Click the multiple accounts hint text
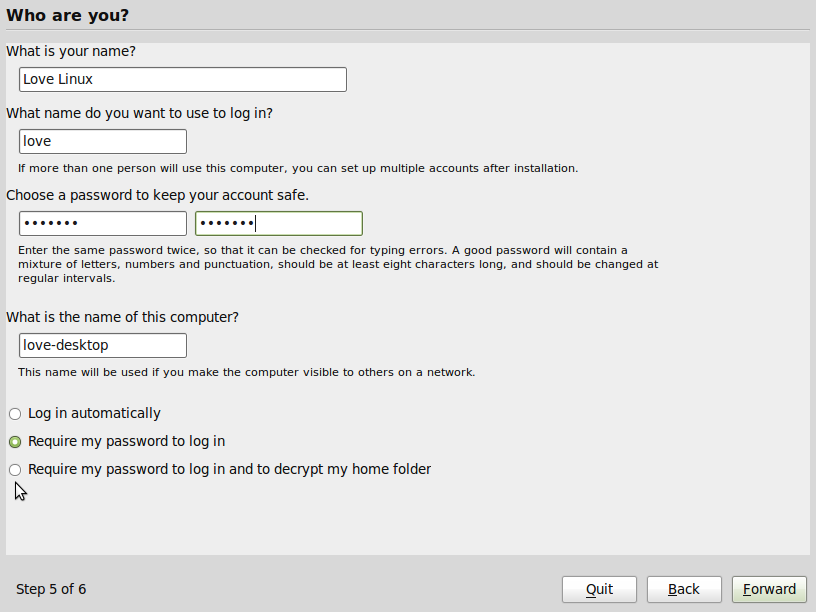This screenshot has width=816, height=612. 298,168
